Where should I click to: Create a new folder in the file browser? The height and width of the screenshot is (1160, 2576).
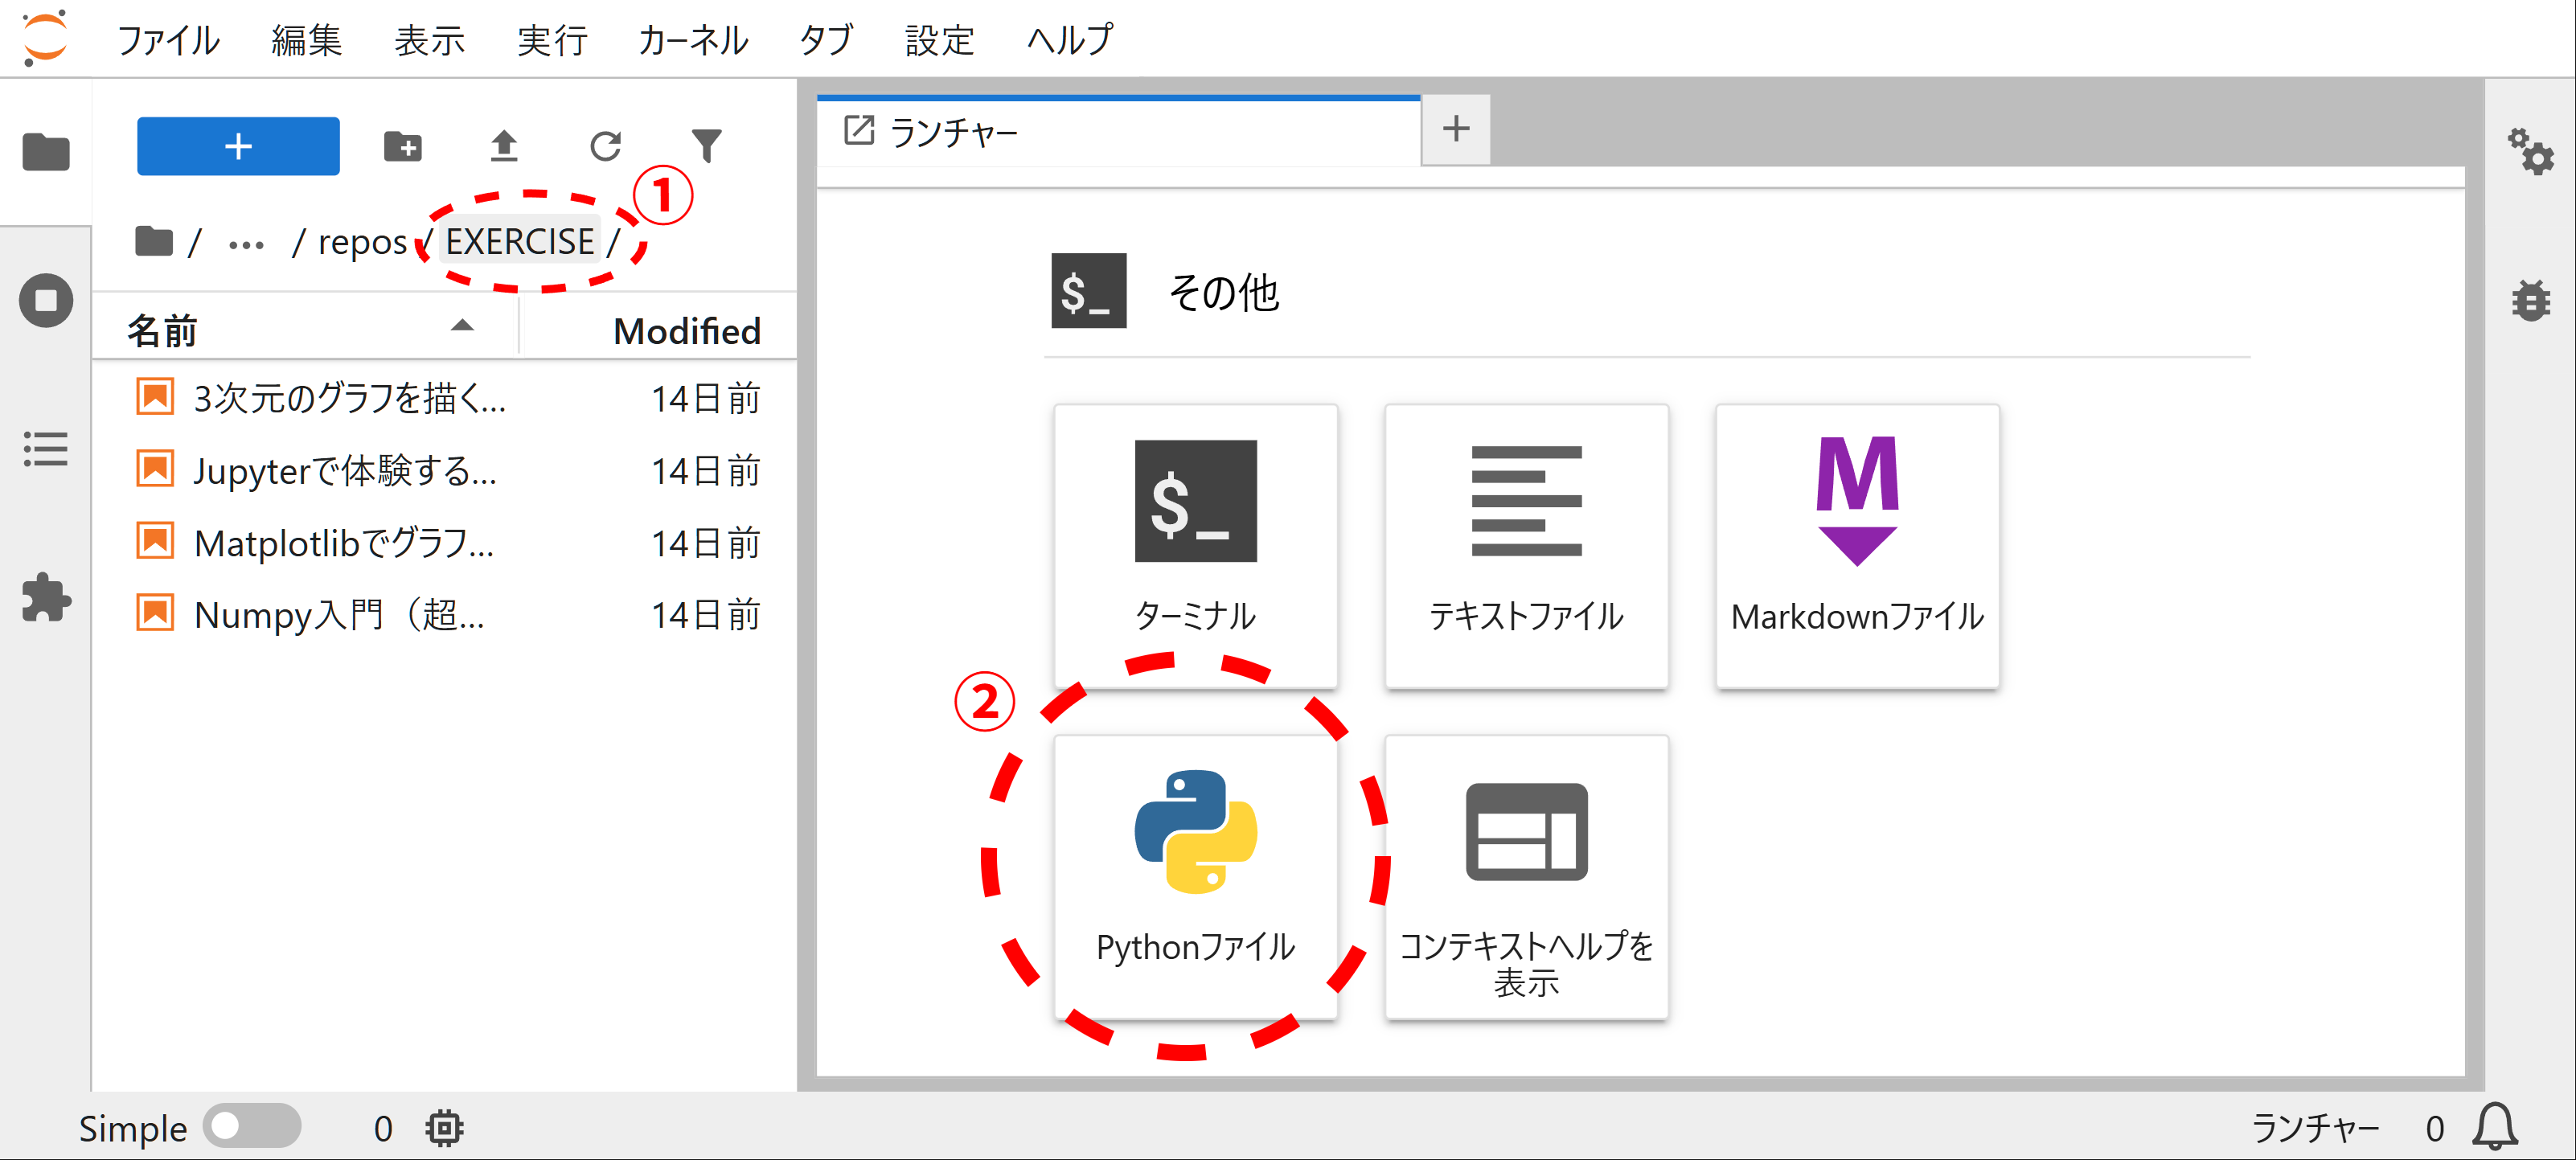pos(404,146)
